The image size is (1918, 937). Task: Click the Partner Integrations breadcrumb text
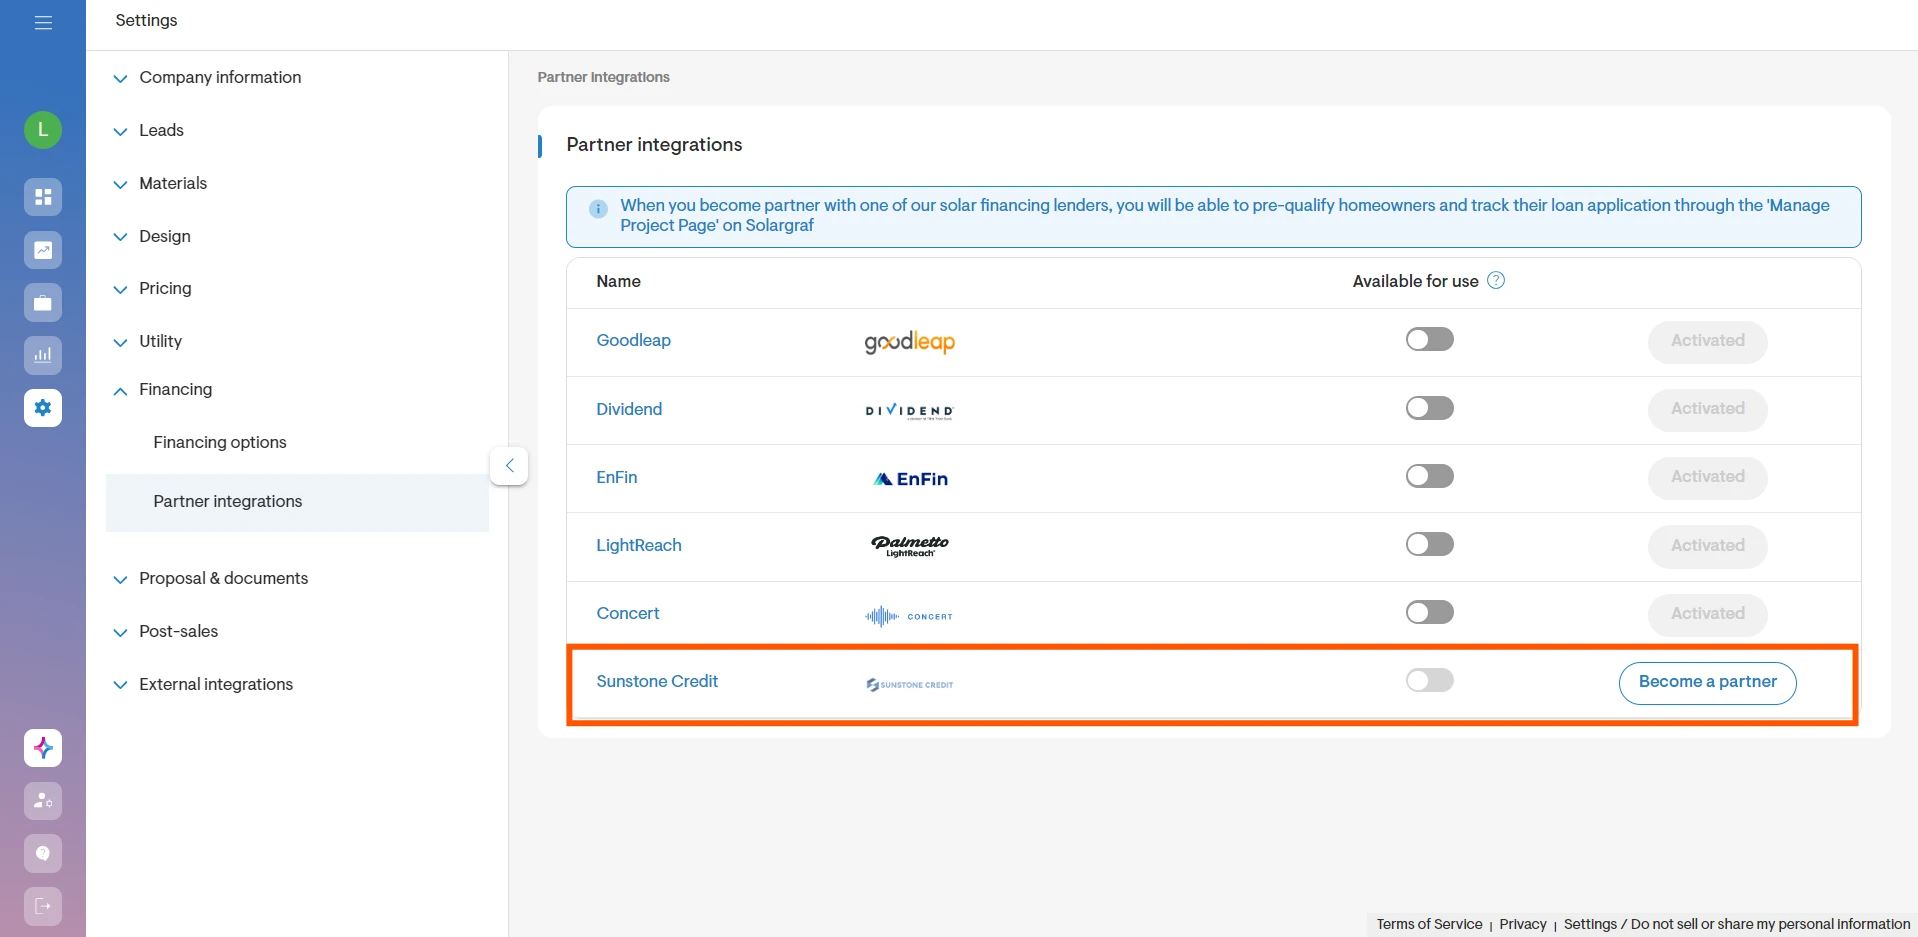[604, 77]
